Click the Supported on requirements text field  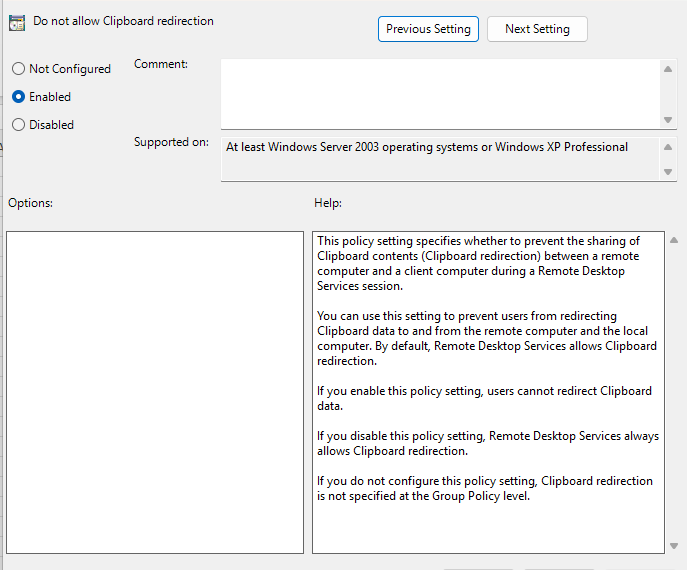(440, 159)
